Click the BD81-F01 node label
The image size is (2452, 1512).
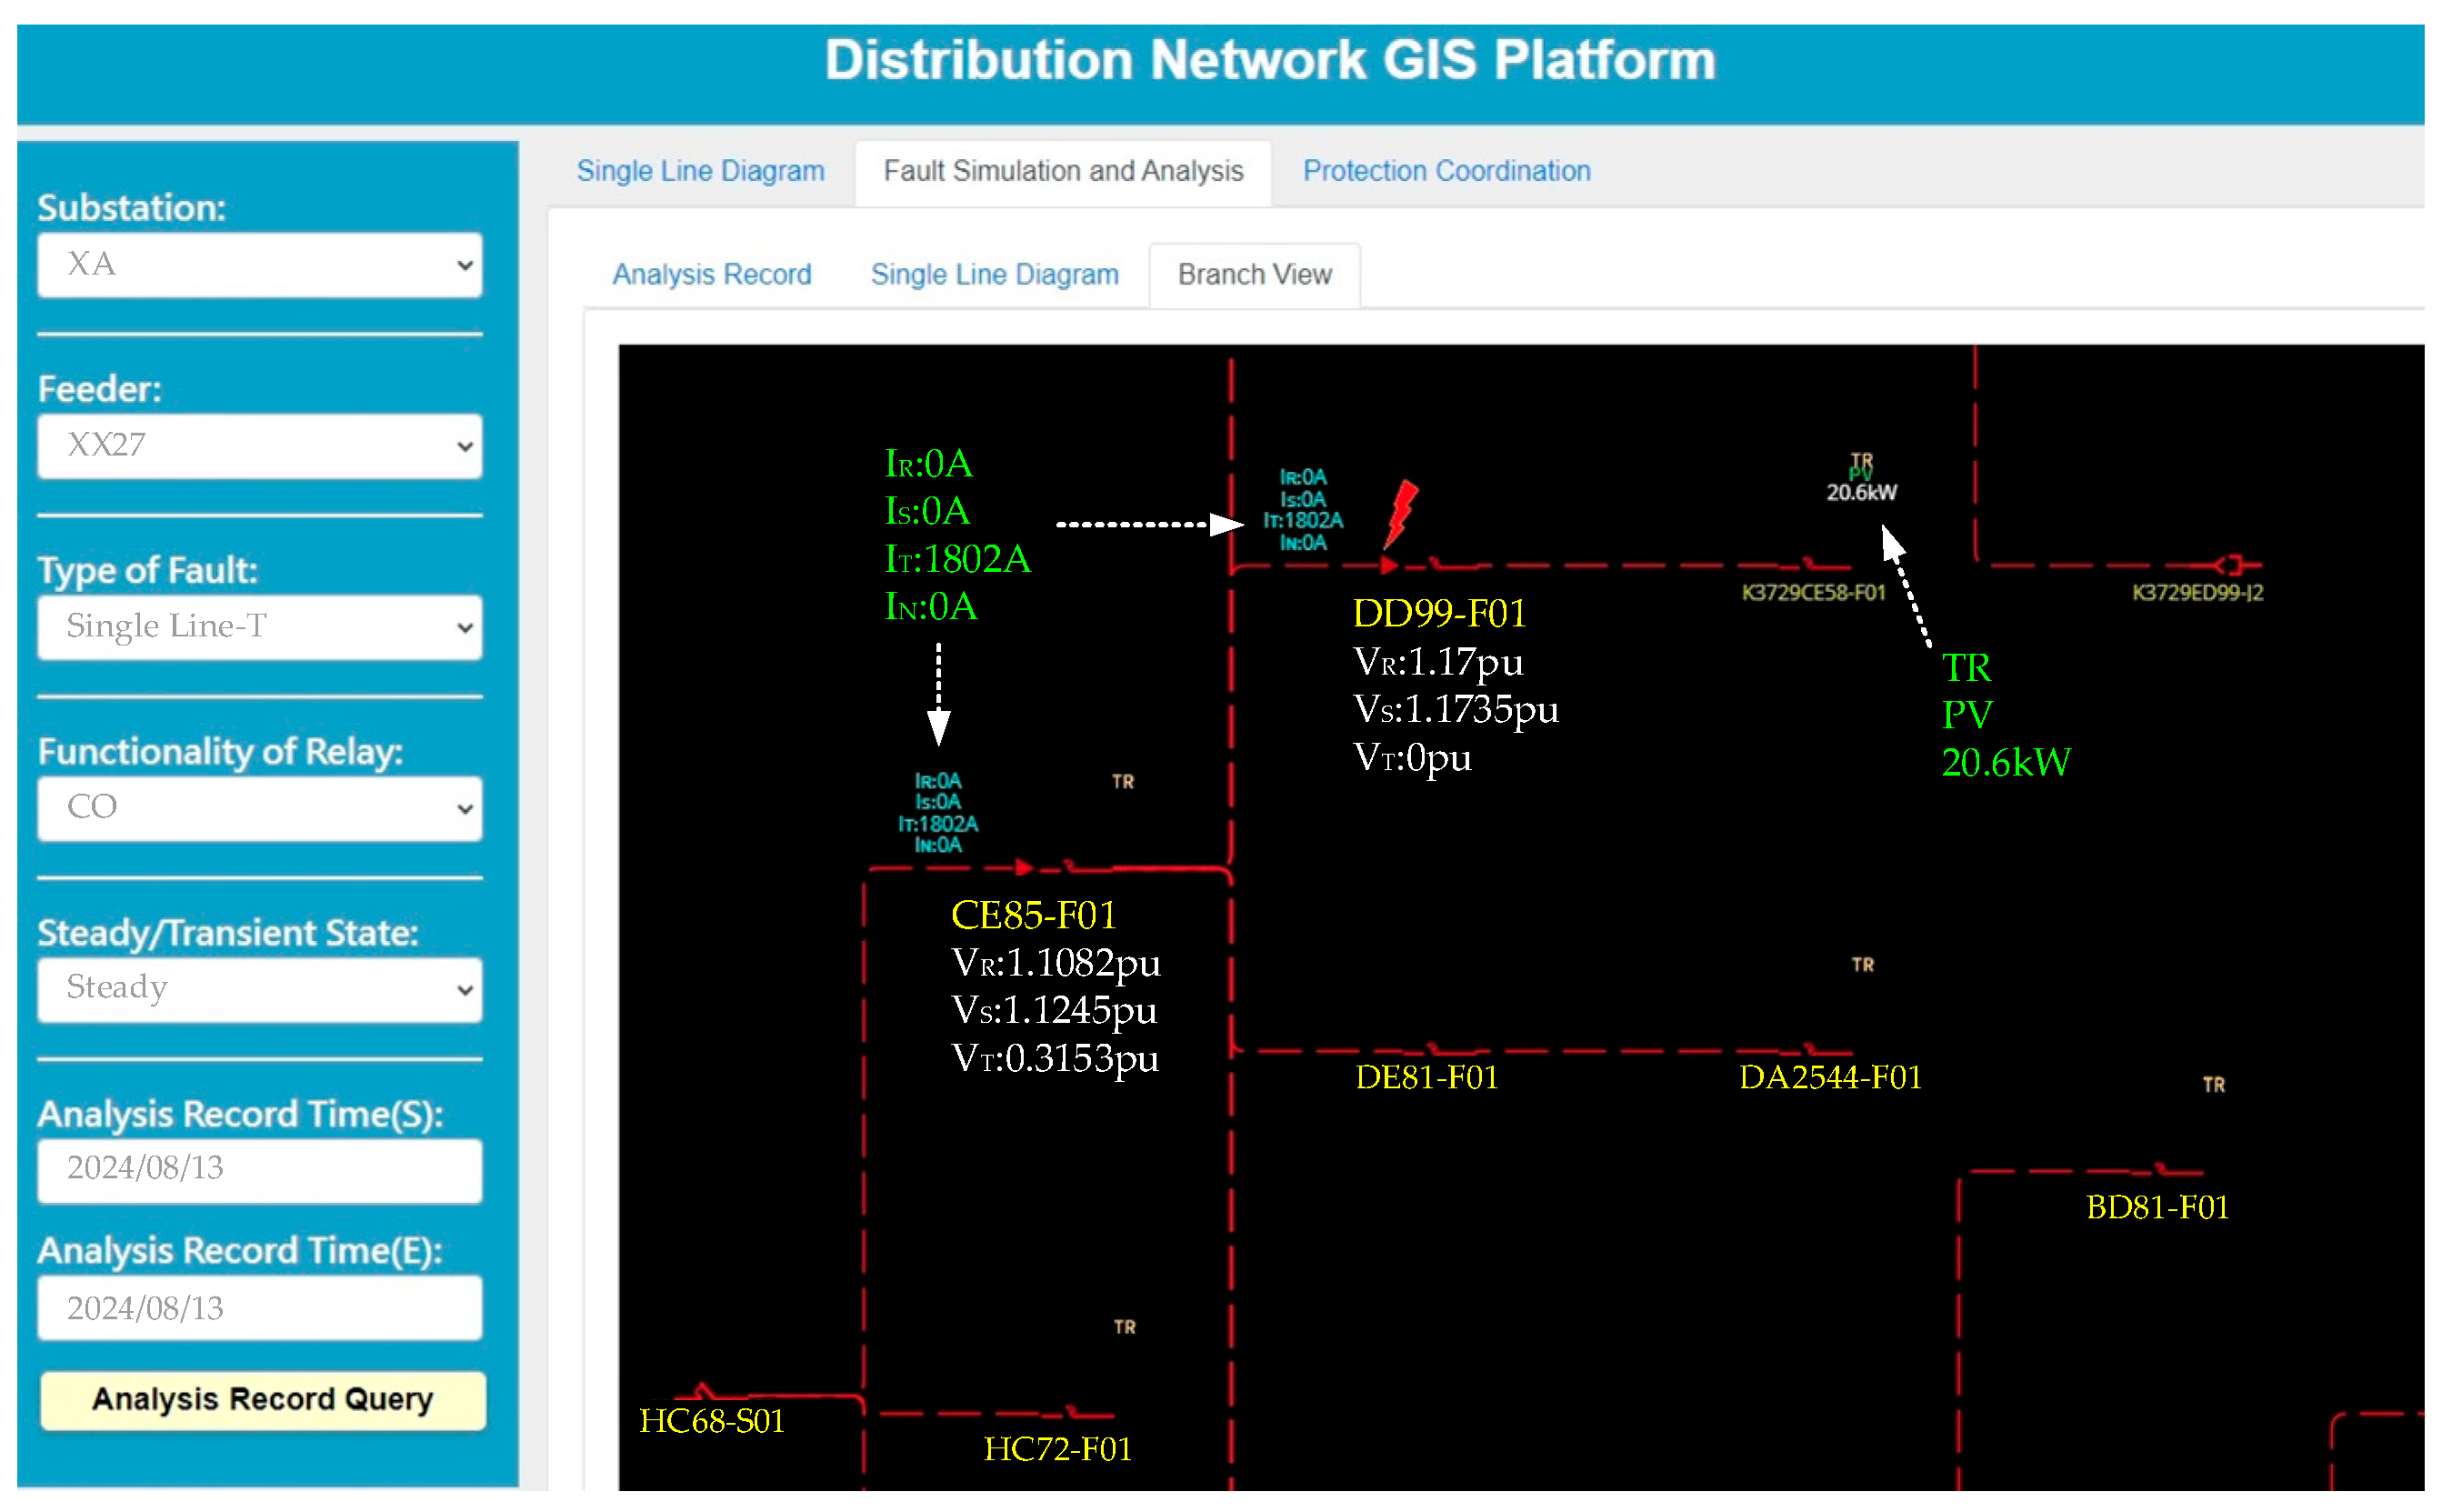point(2158,1208)
